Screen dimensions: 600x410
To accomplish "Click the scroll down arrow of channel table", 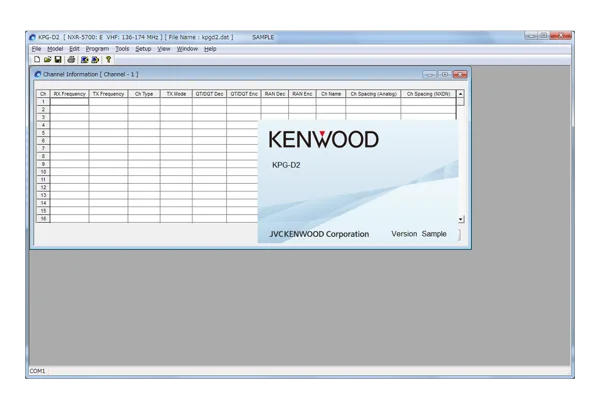I will click(x=461, y=219).
